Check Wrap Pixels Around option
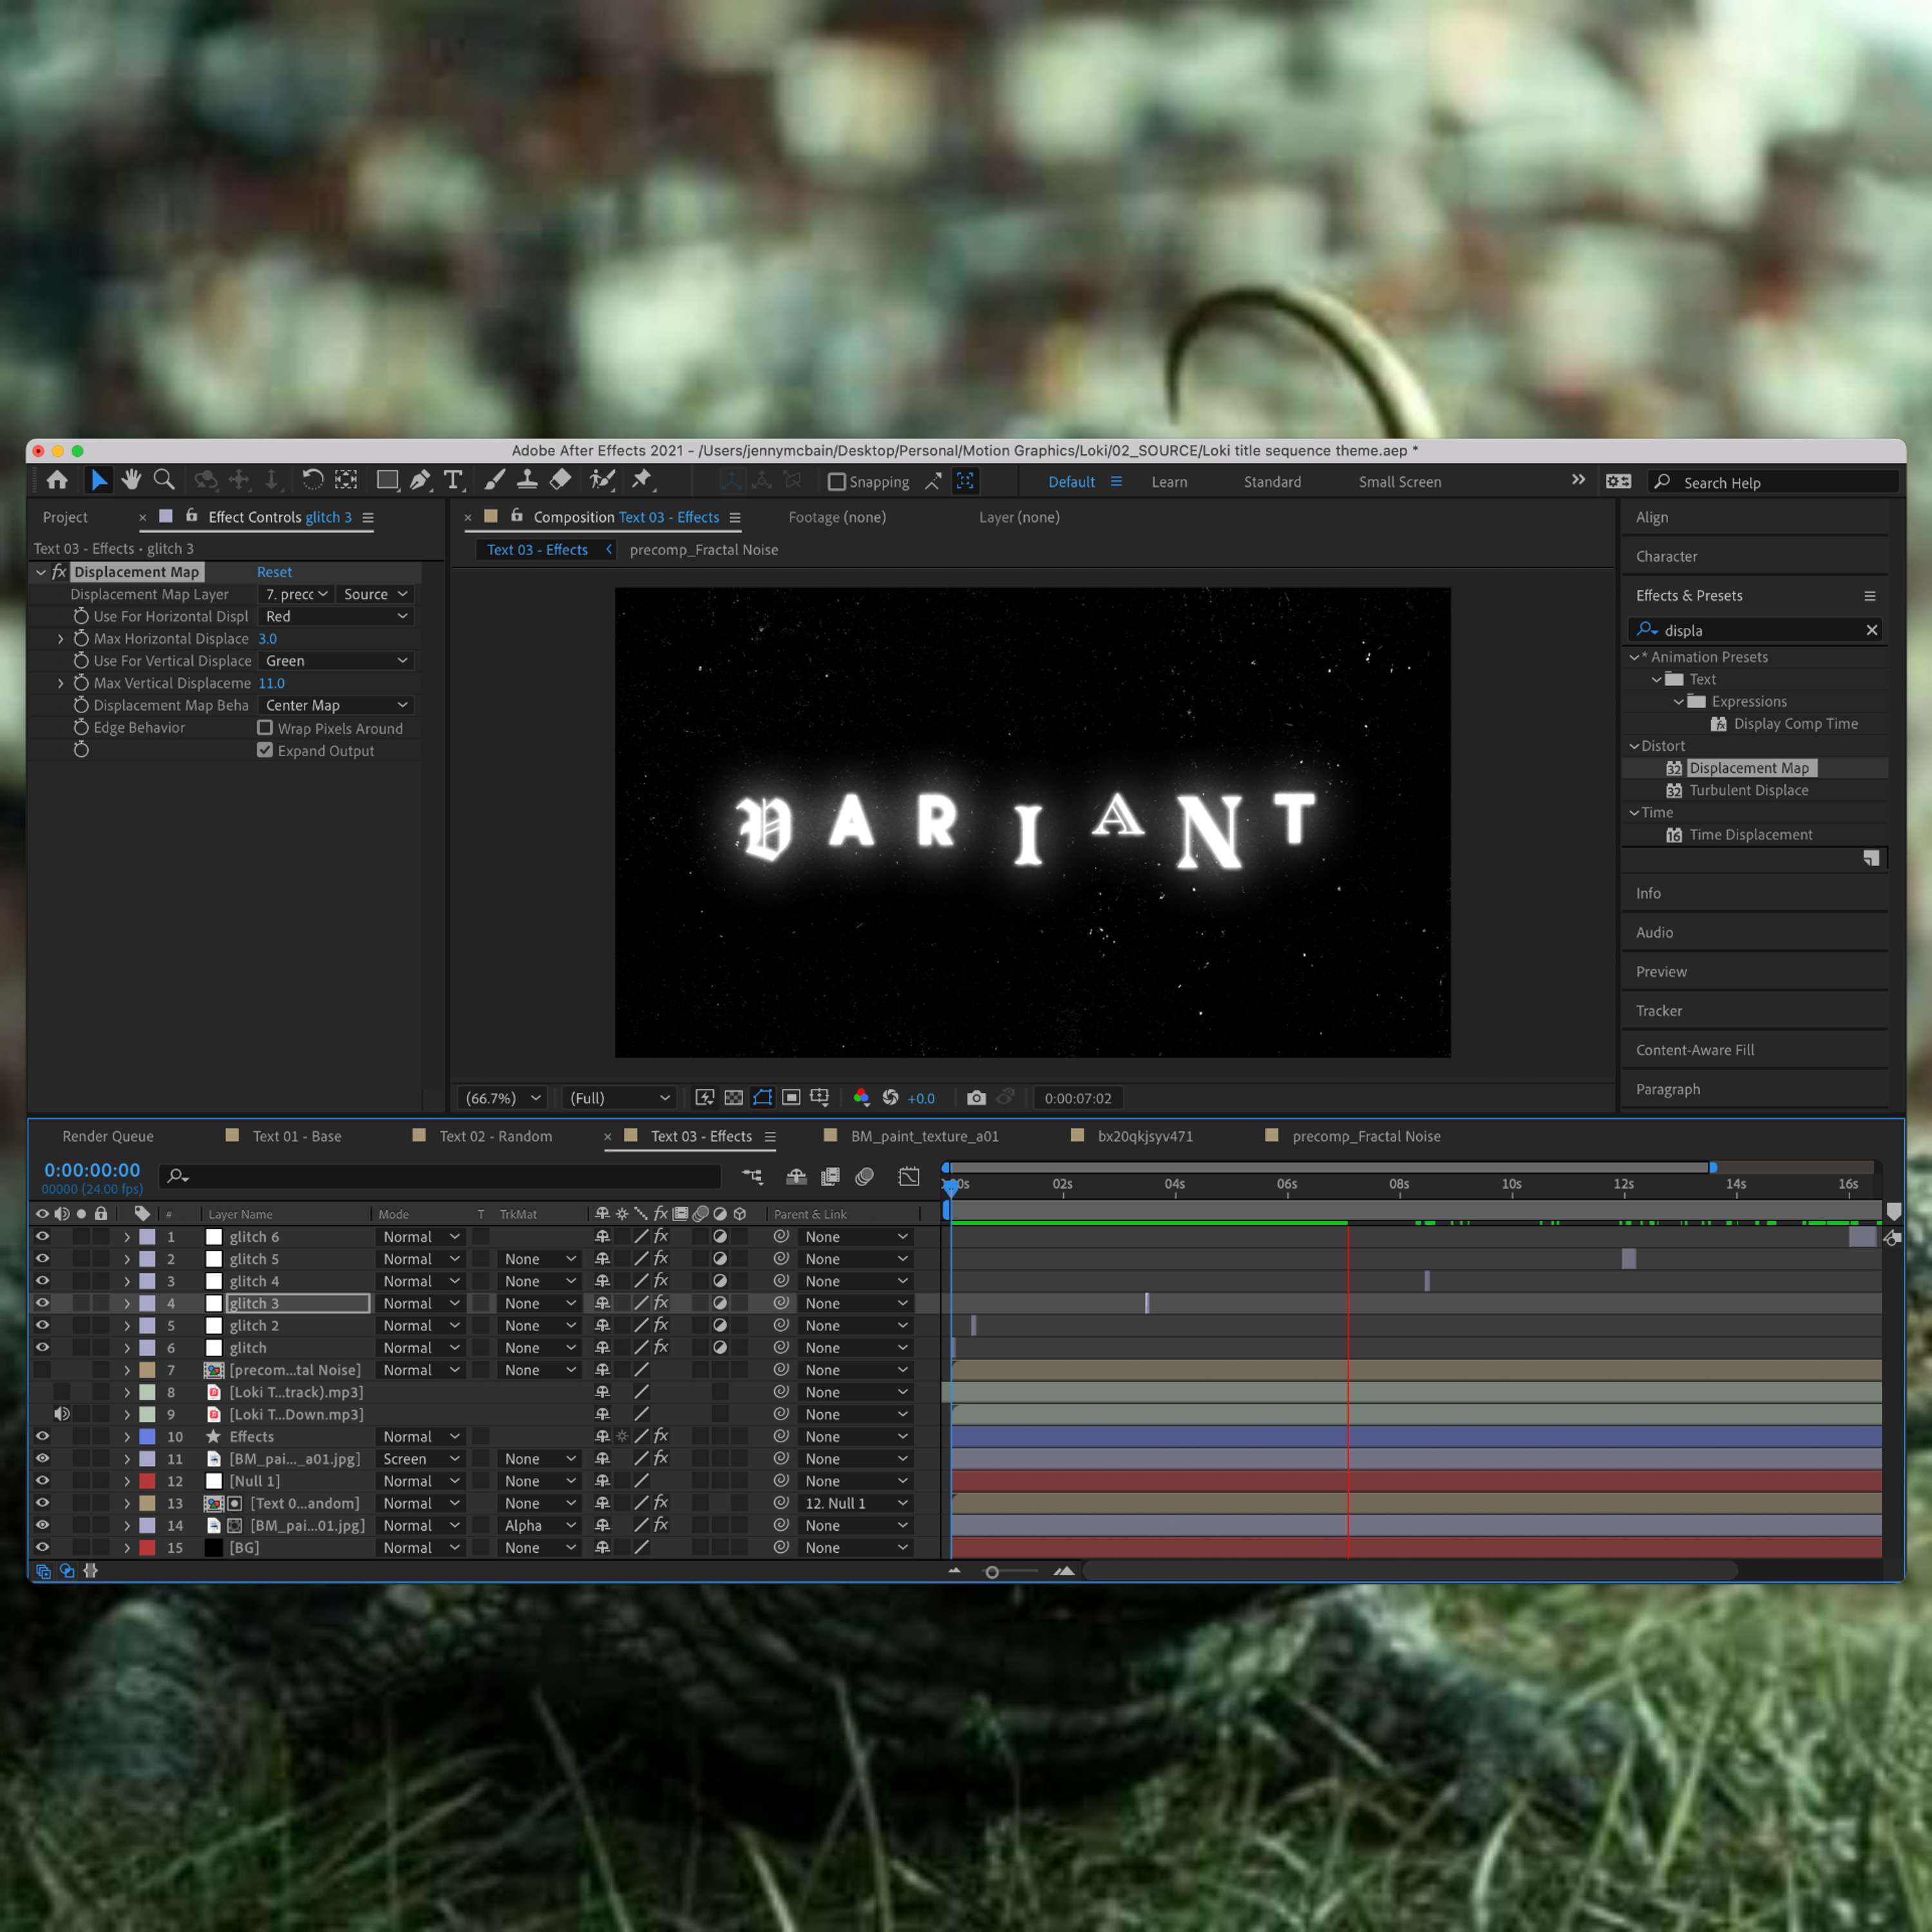The image size is (1932, 1932). [x=265, y=728]
